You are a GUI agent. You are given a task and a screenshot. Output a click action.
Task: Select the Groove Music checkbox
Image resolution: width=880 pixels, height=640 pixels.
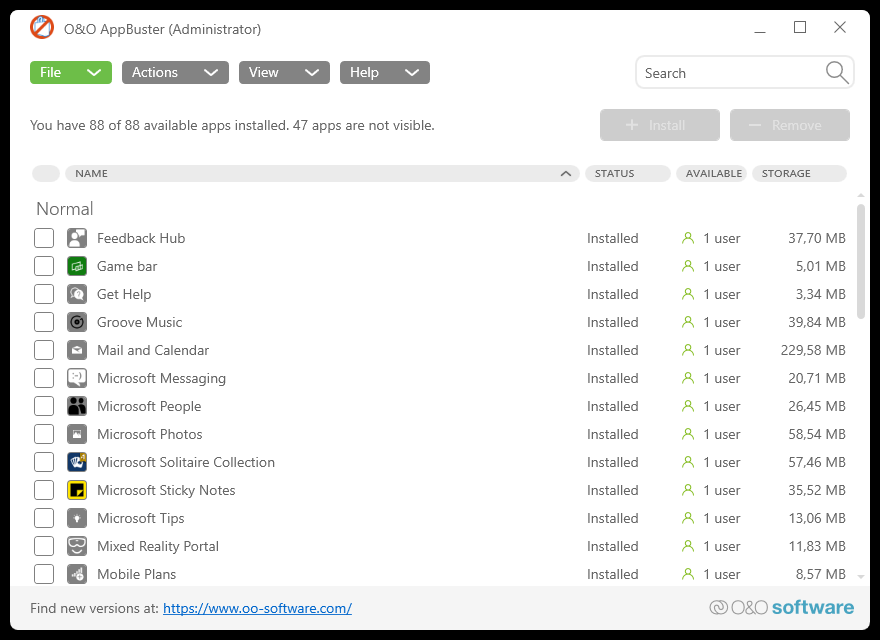[x=44, y=322]
